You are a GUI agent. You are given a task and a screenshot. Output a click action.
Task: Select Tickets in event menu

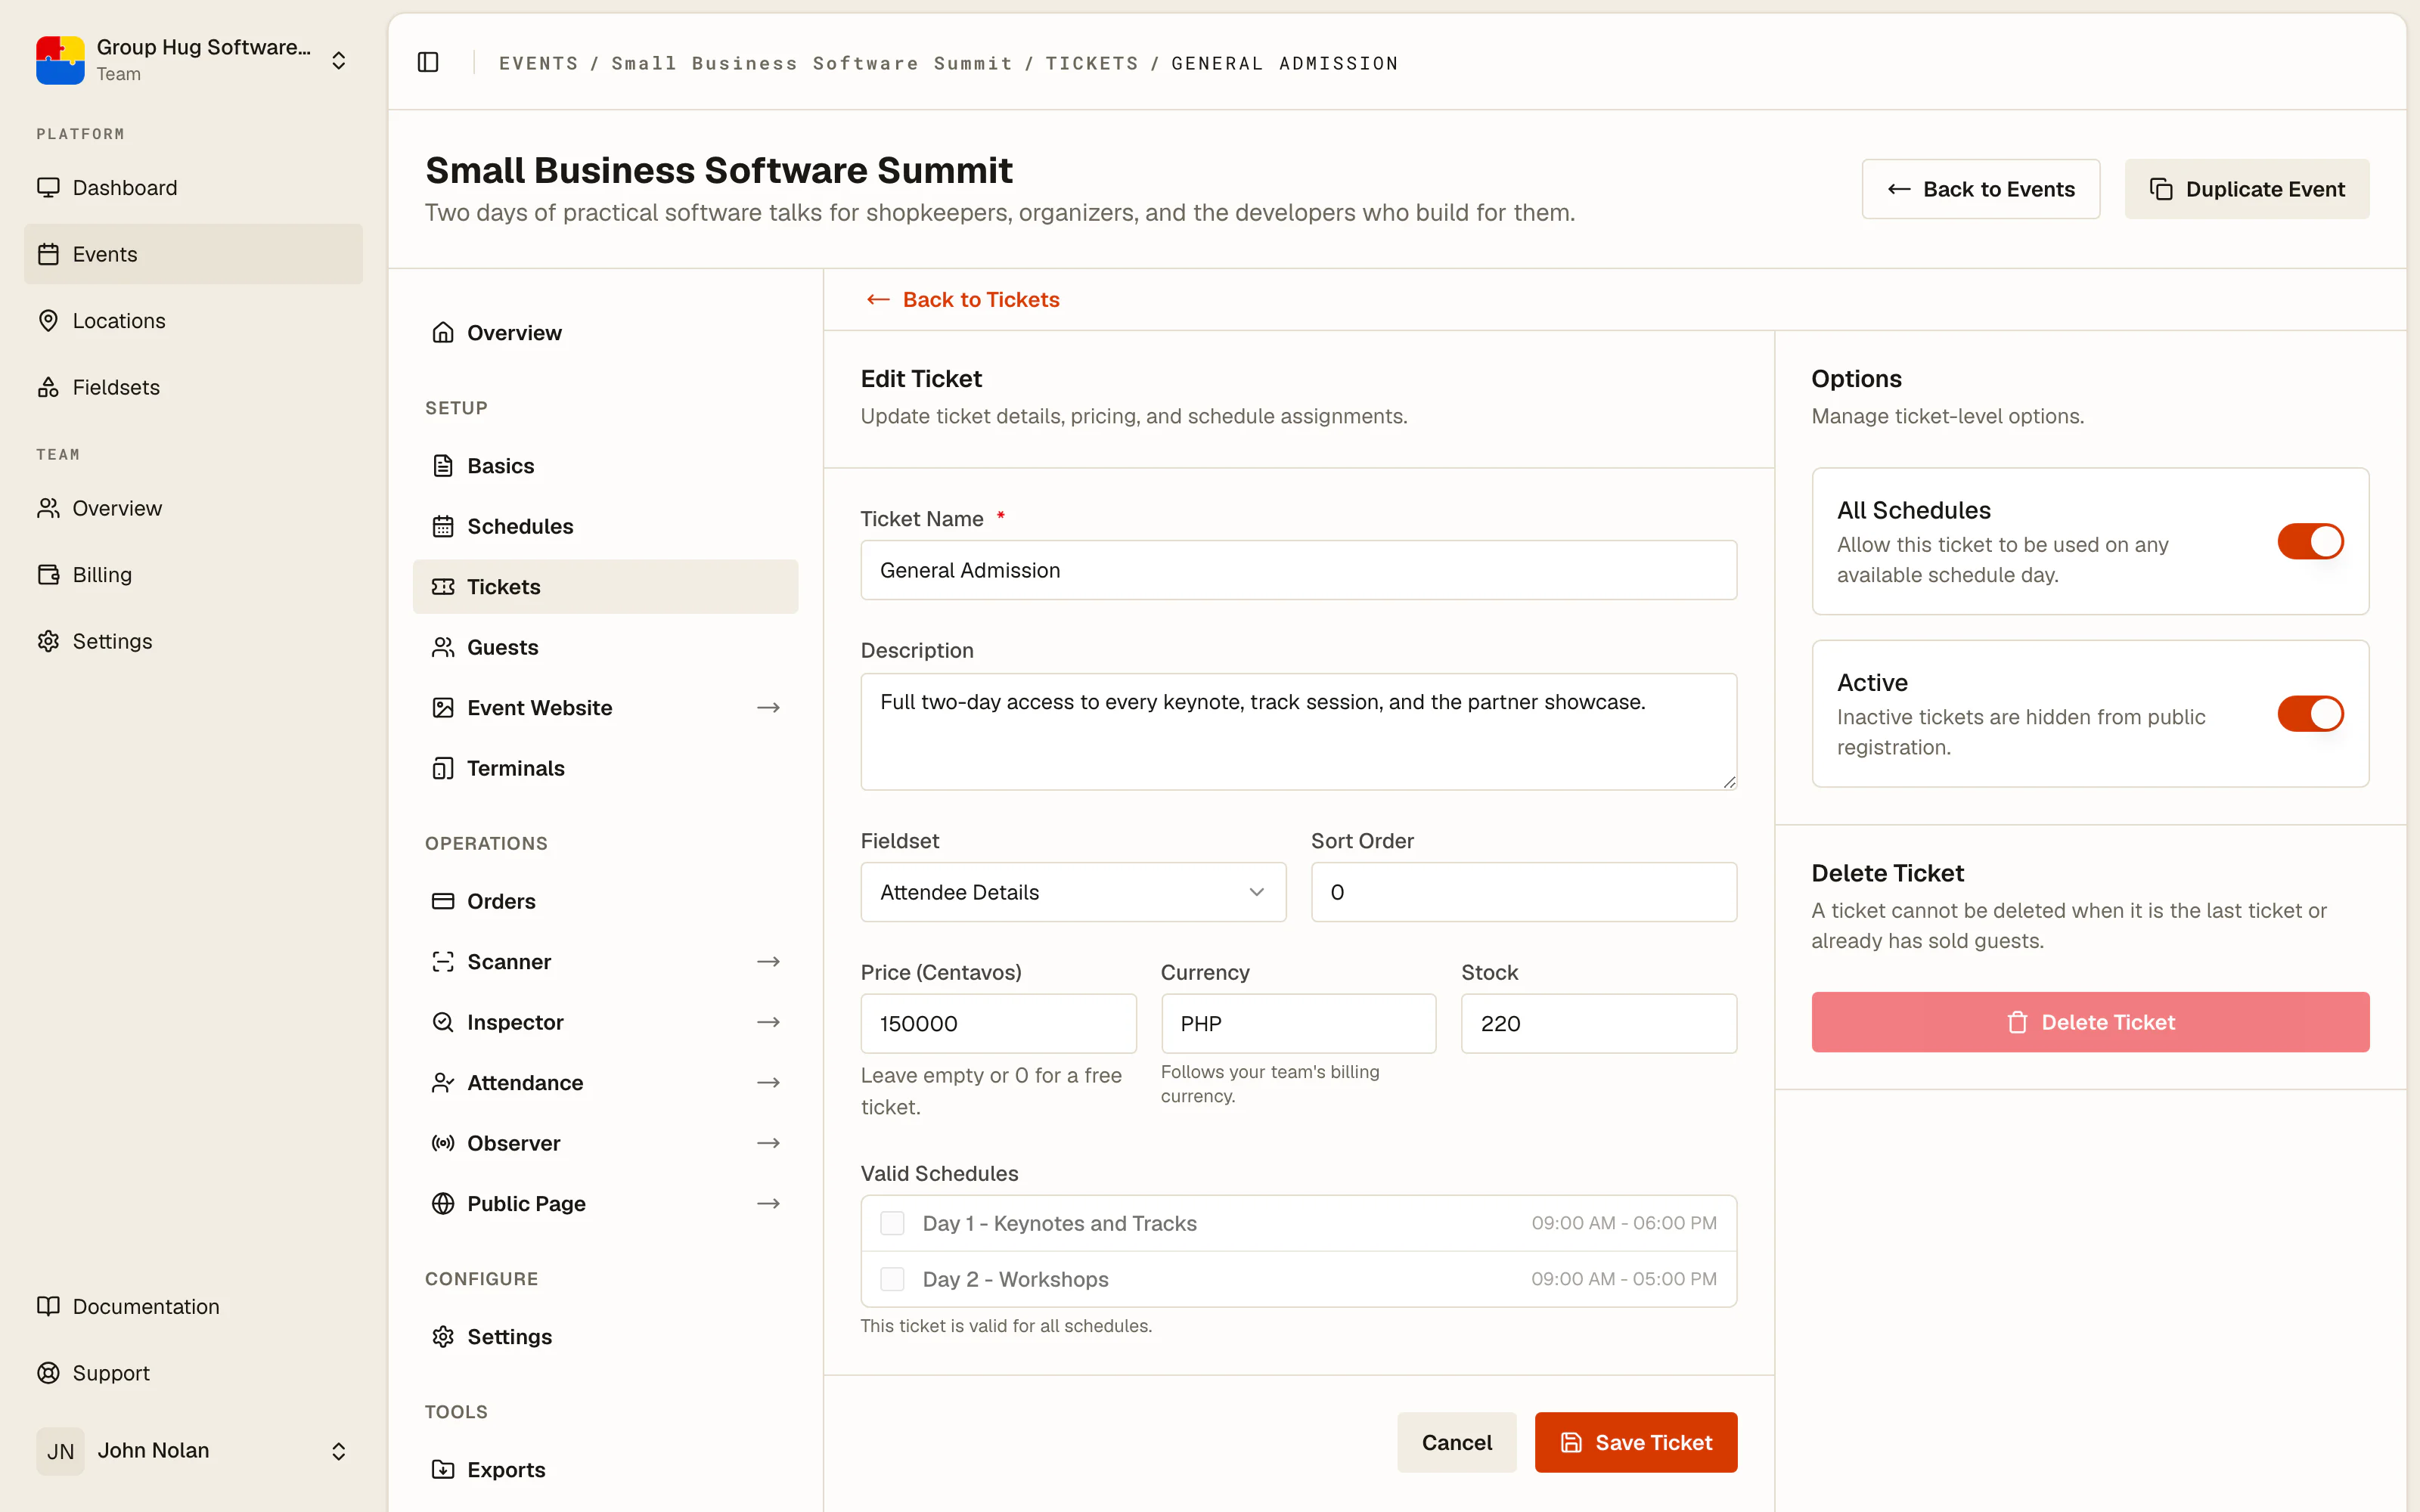[x=605, y=587]
